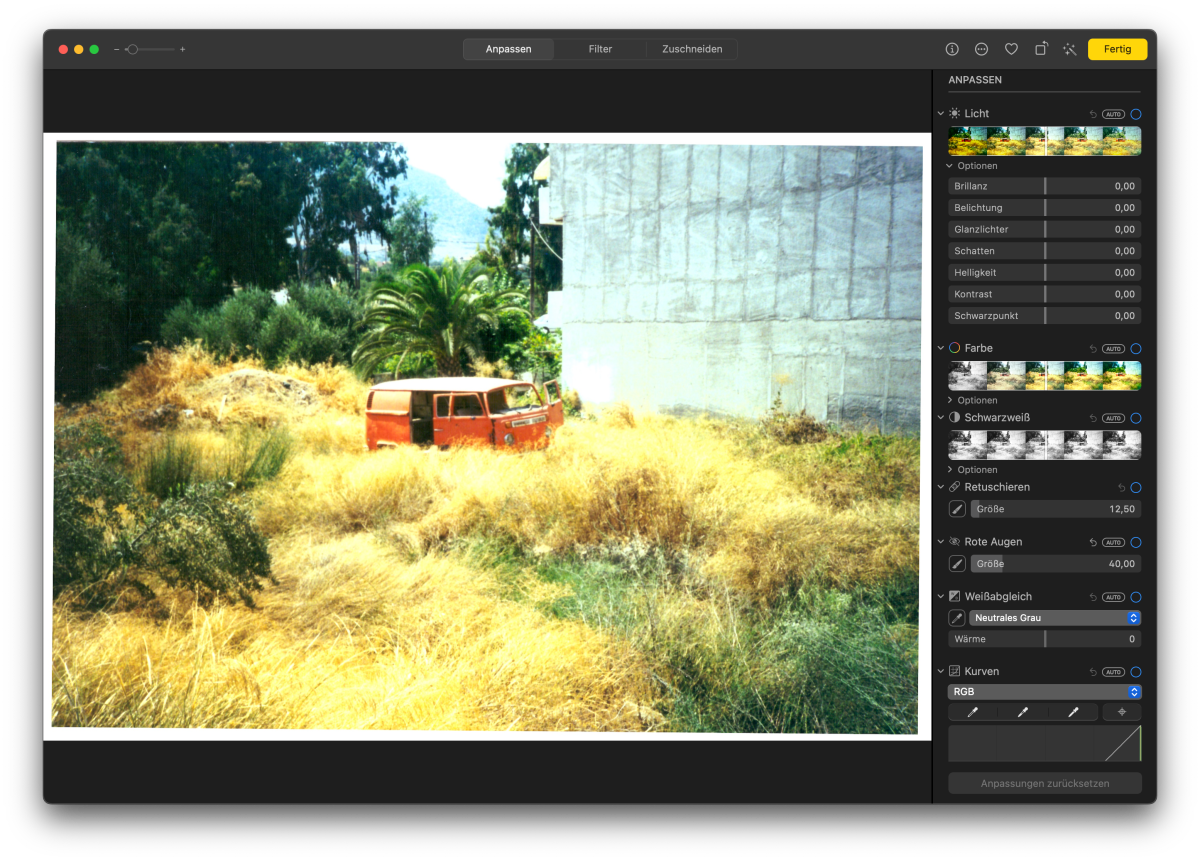This screenshot has width=1200, height=861.
Task: Undo Weißabgleich changes with reset arrow
Action: click(x=1093, y=597)
